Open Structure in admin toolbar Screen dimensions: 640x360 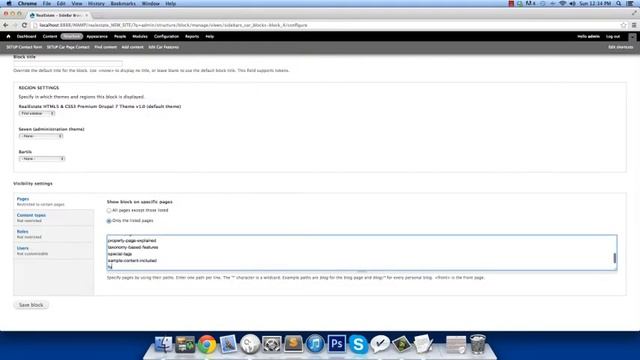click(72, 36)
